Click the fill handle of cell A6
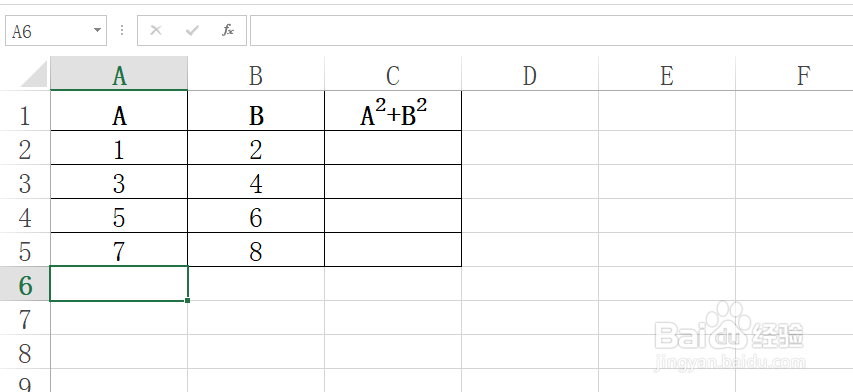 pyautogui.click(x=188, y=300)
